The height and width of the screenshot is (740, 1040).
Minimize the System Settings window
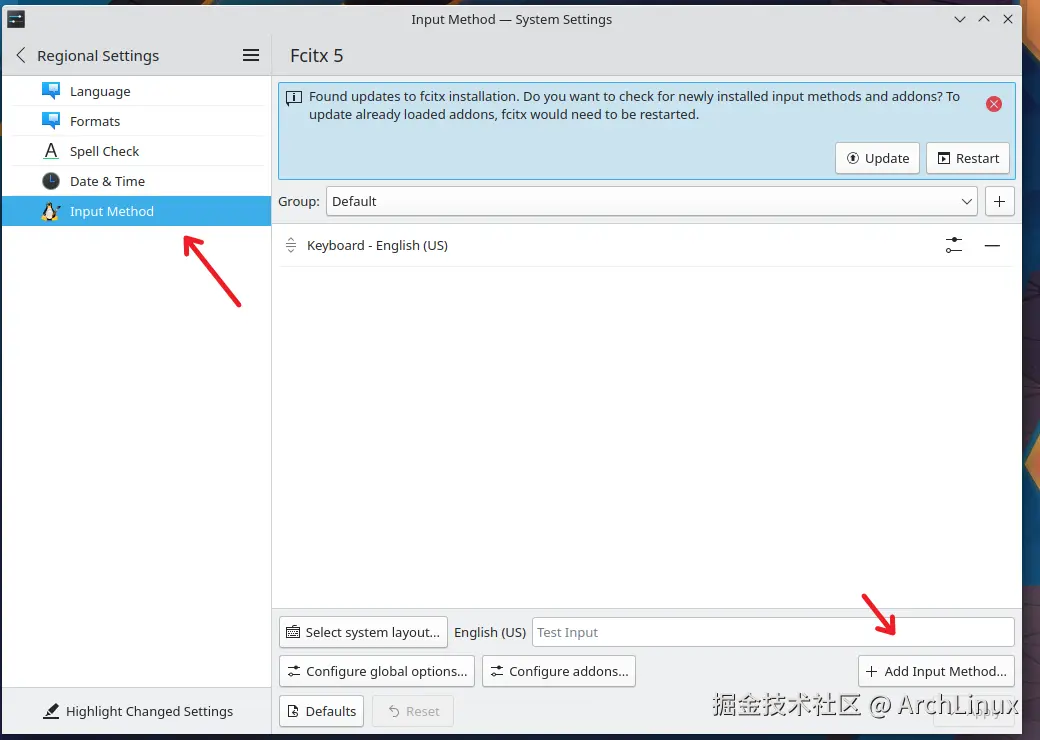(960, 19)
